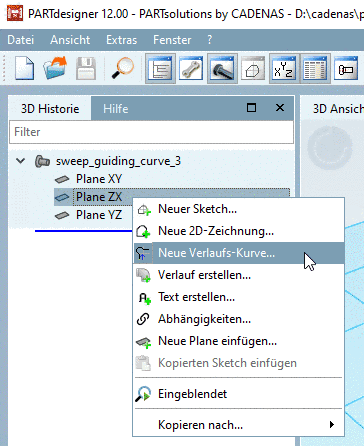Click the PARTdesigner application title icon

[x=15, y=13]
